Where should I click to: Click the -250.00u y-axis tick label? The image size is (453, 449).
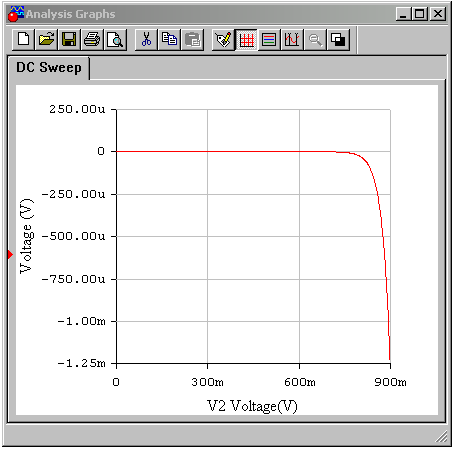click(73, 194)
